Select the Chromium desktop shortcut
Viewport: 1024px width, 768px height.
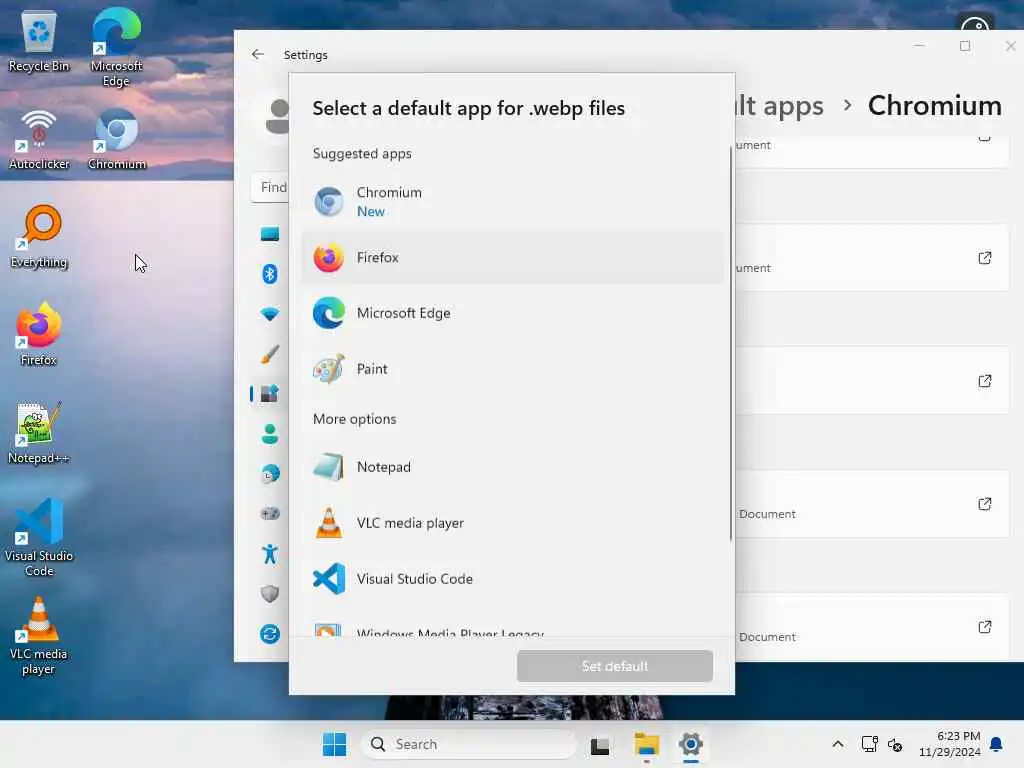point(116,140)
